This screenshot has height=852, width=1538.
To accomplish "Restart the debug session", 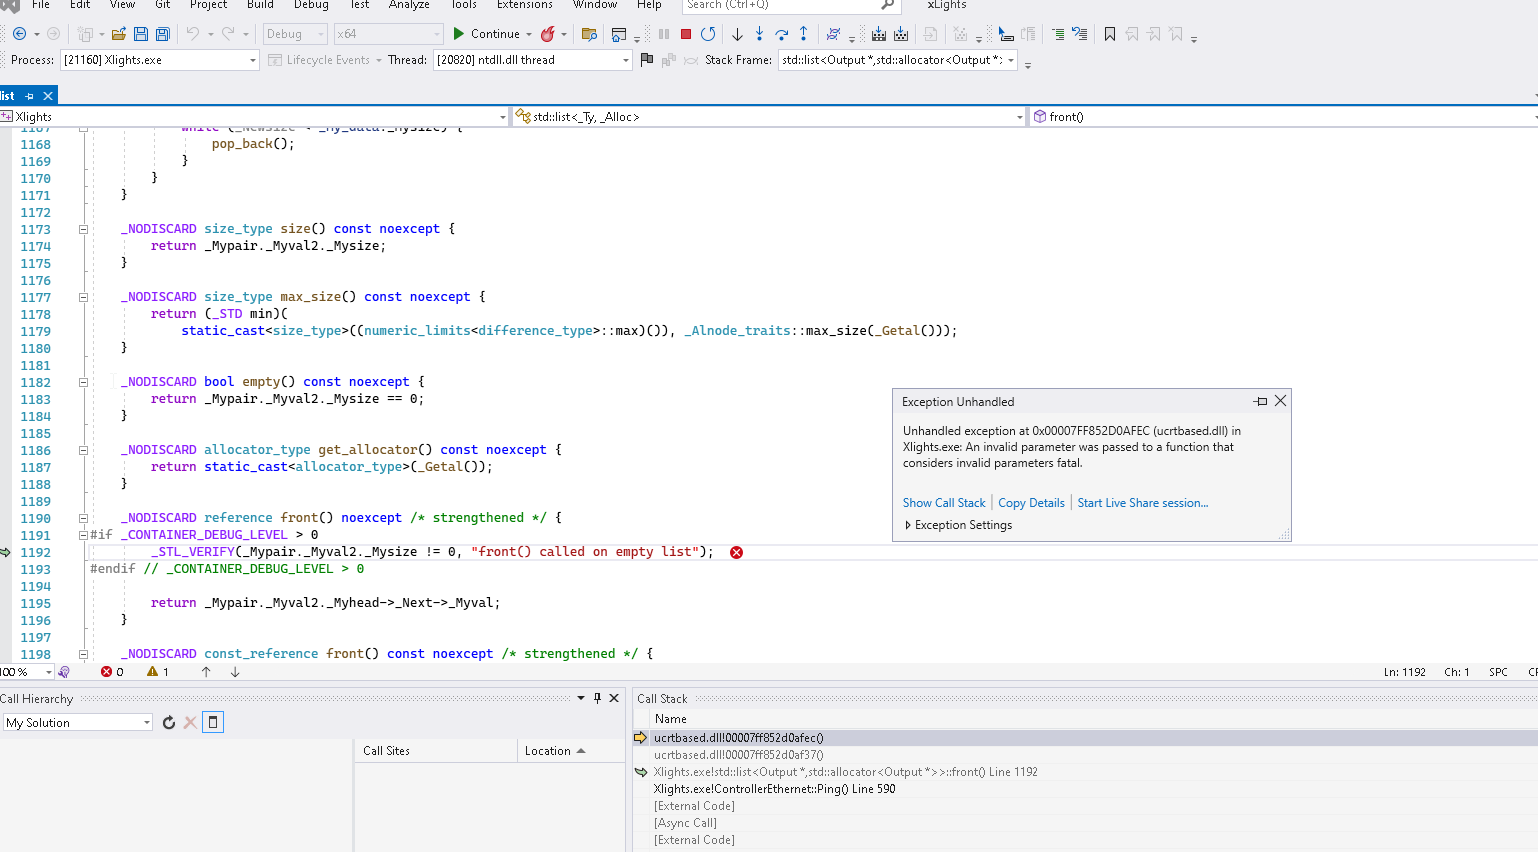I will (x=708, y=33).
